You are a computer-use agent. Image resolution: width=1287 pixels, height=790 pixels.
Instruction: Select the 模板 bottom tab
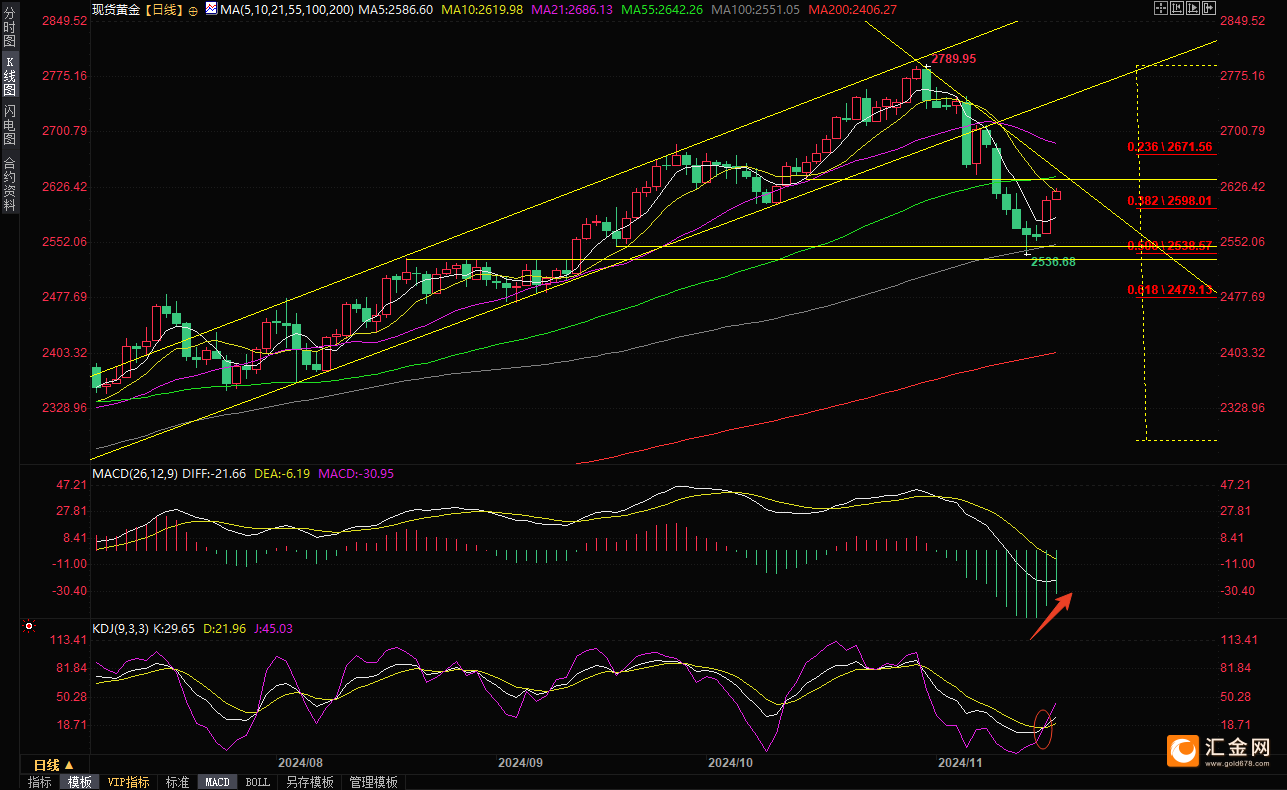(79, 782)
